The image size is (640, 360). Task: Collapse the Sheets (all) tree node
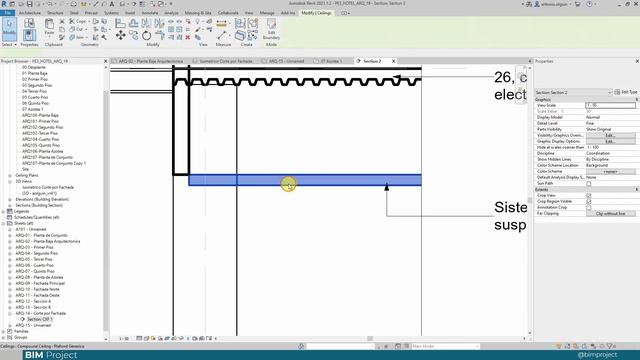click(x=4, y=224)
